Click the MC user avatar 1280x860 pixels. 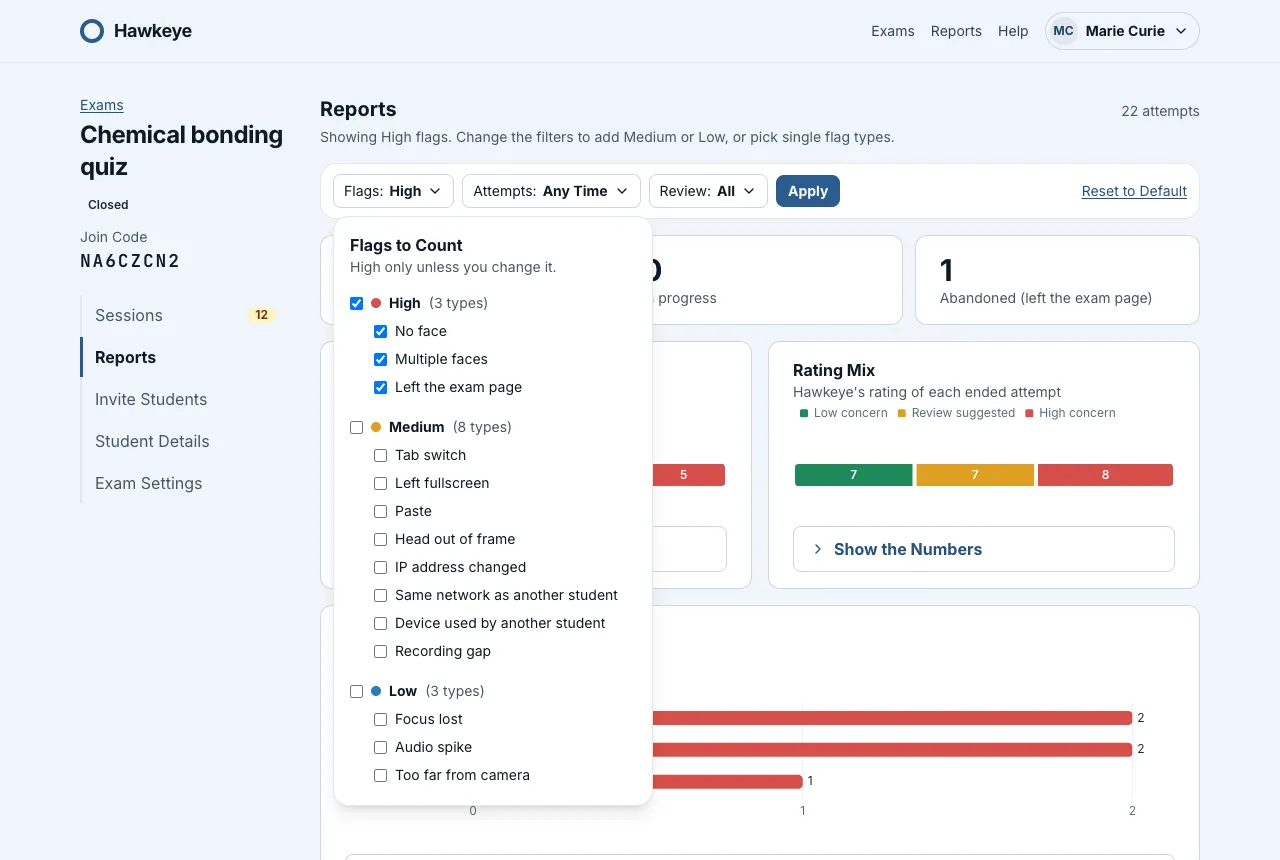click(1064, 31)
